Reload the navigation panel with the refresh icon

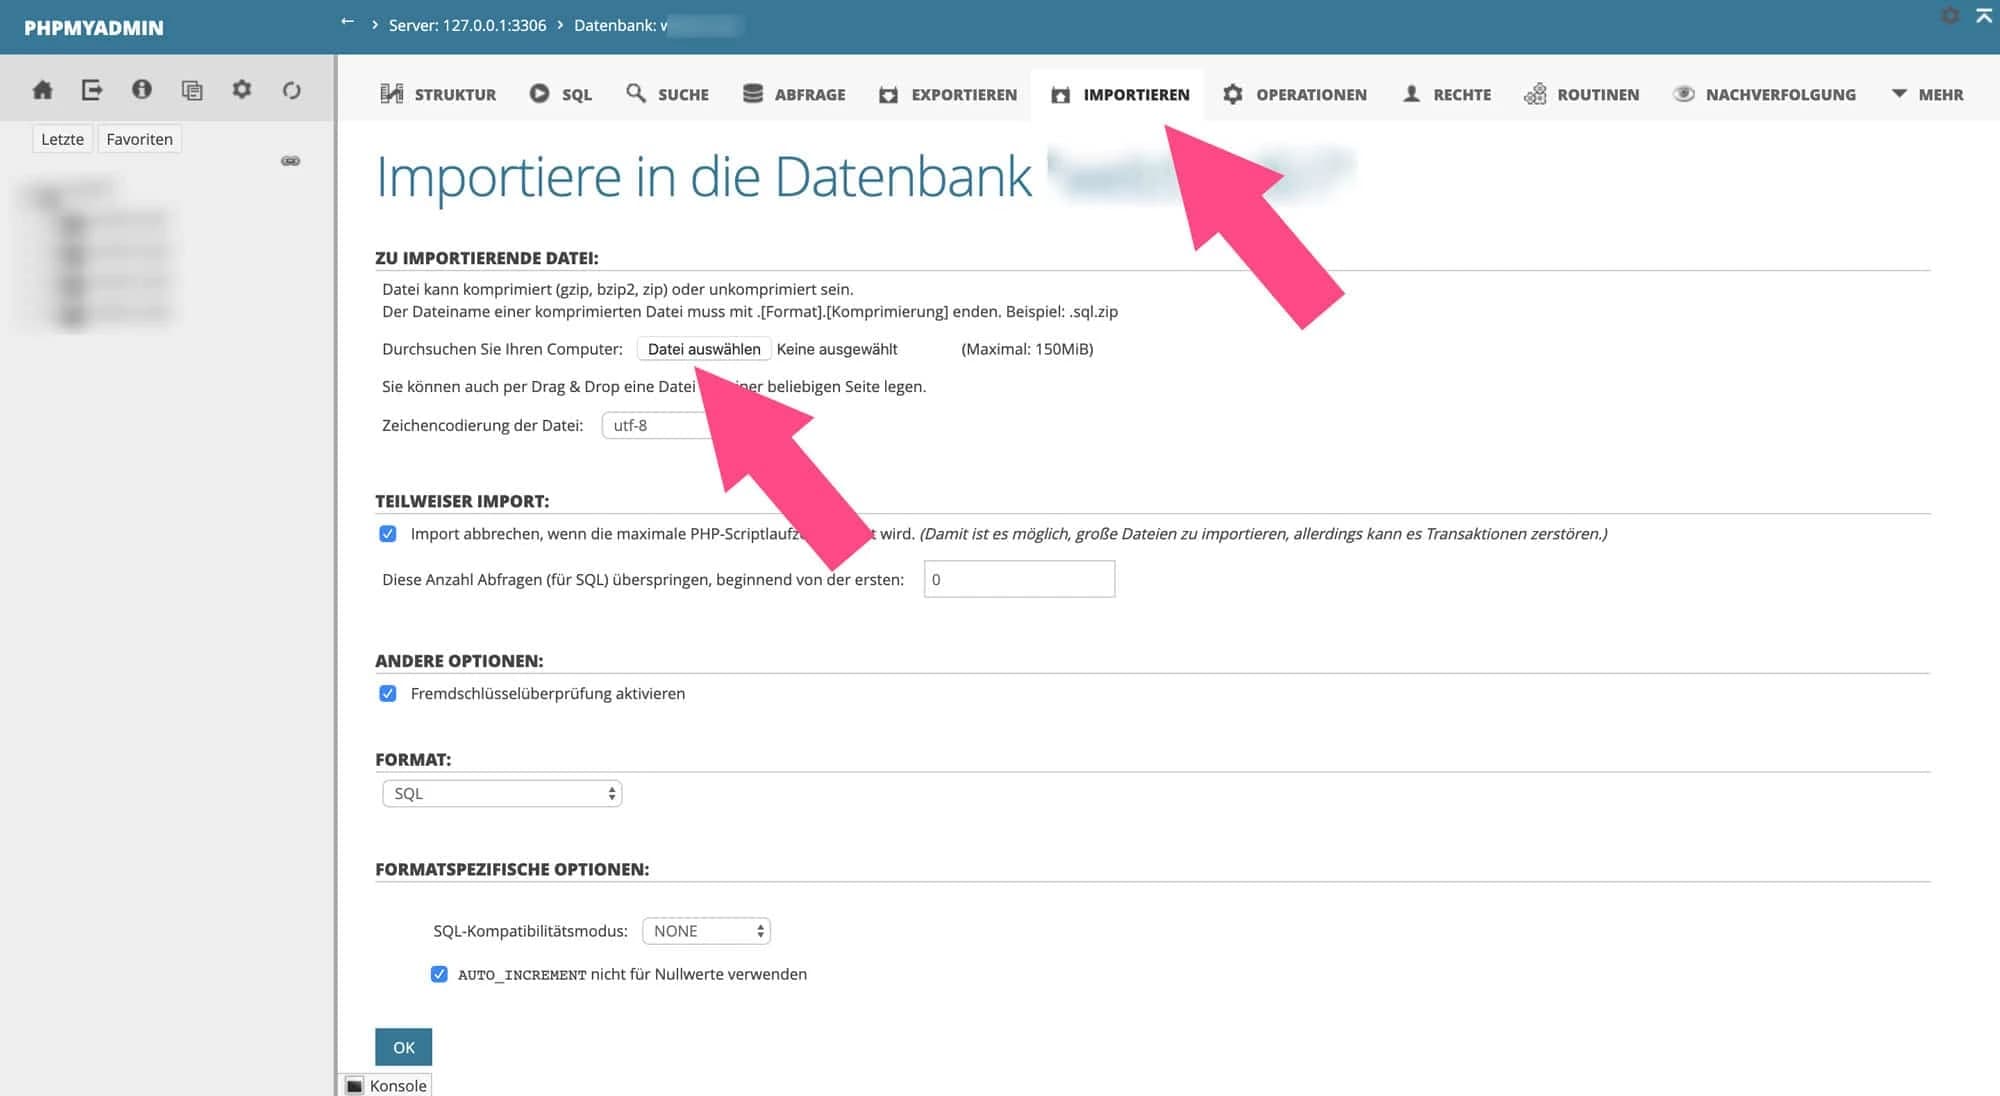[291, 89]
